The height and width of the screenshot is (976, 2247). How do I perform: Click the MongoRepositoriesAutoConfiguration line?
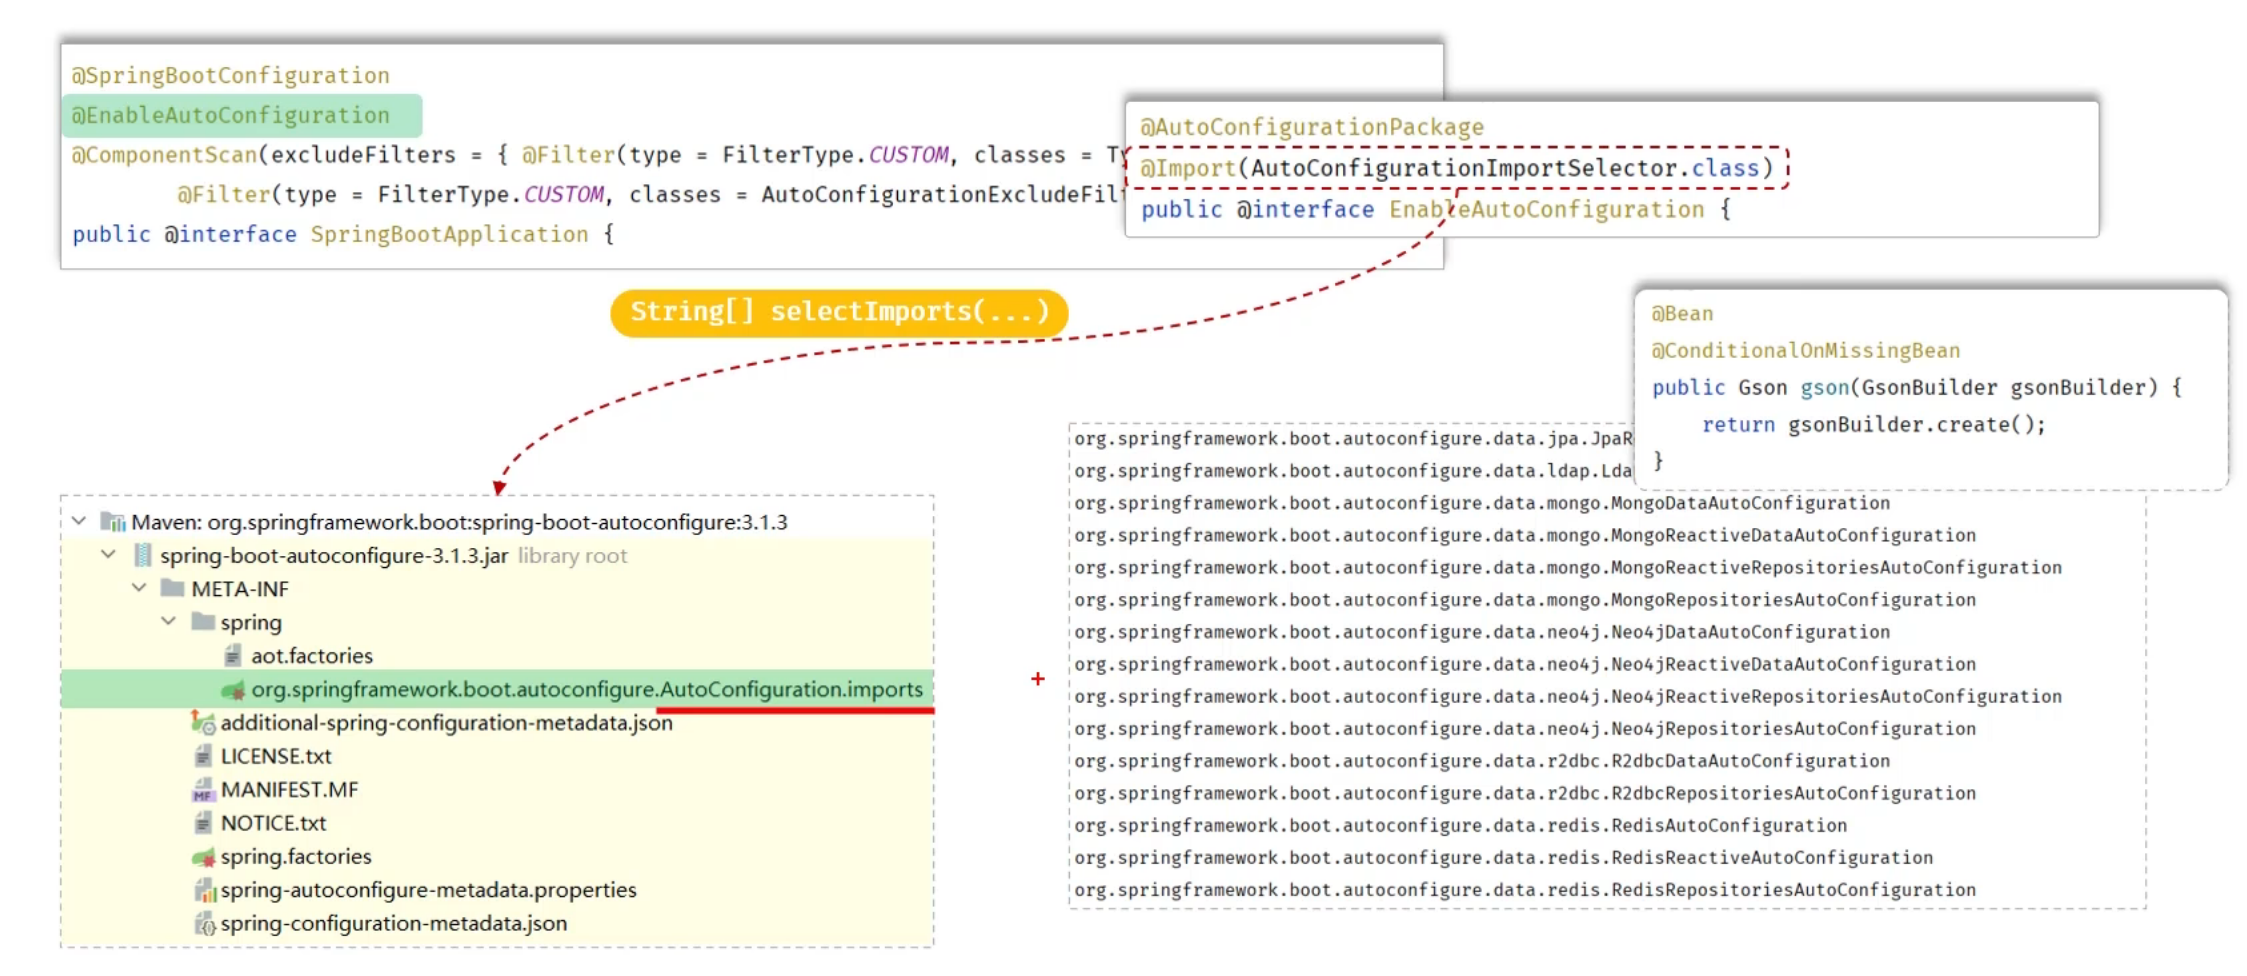tap(1525, 599)
